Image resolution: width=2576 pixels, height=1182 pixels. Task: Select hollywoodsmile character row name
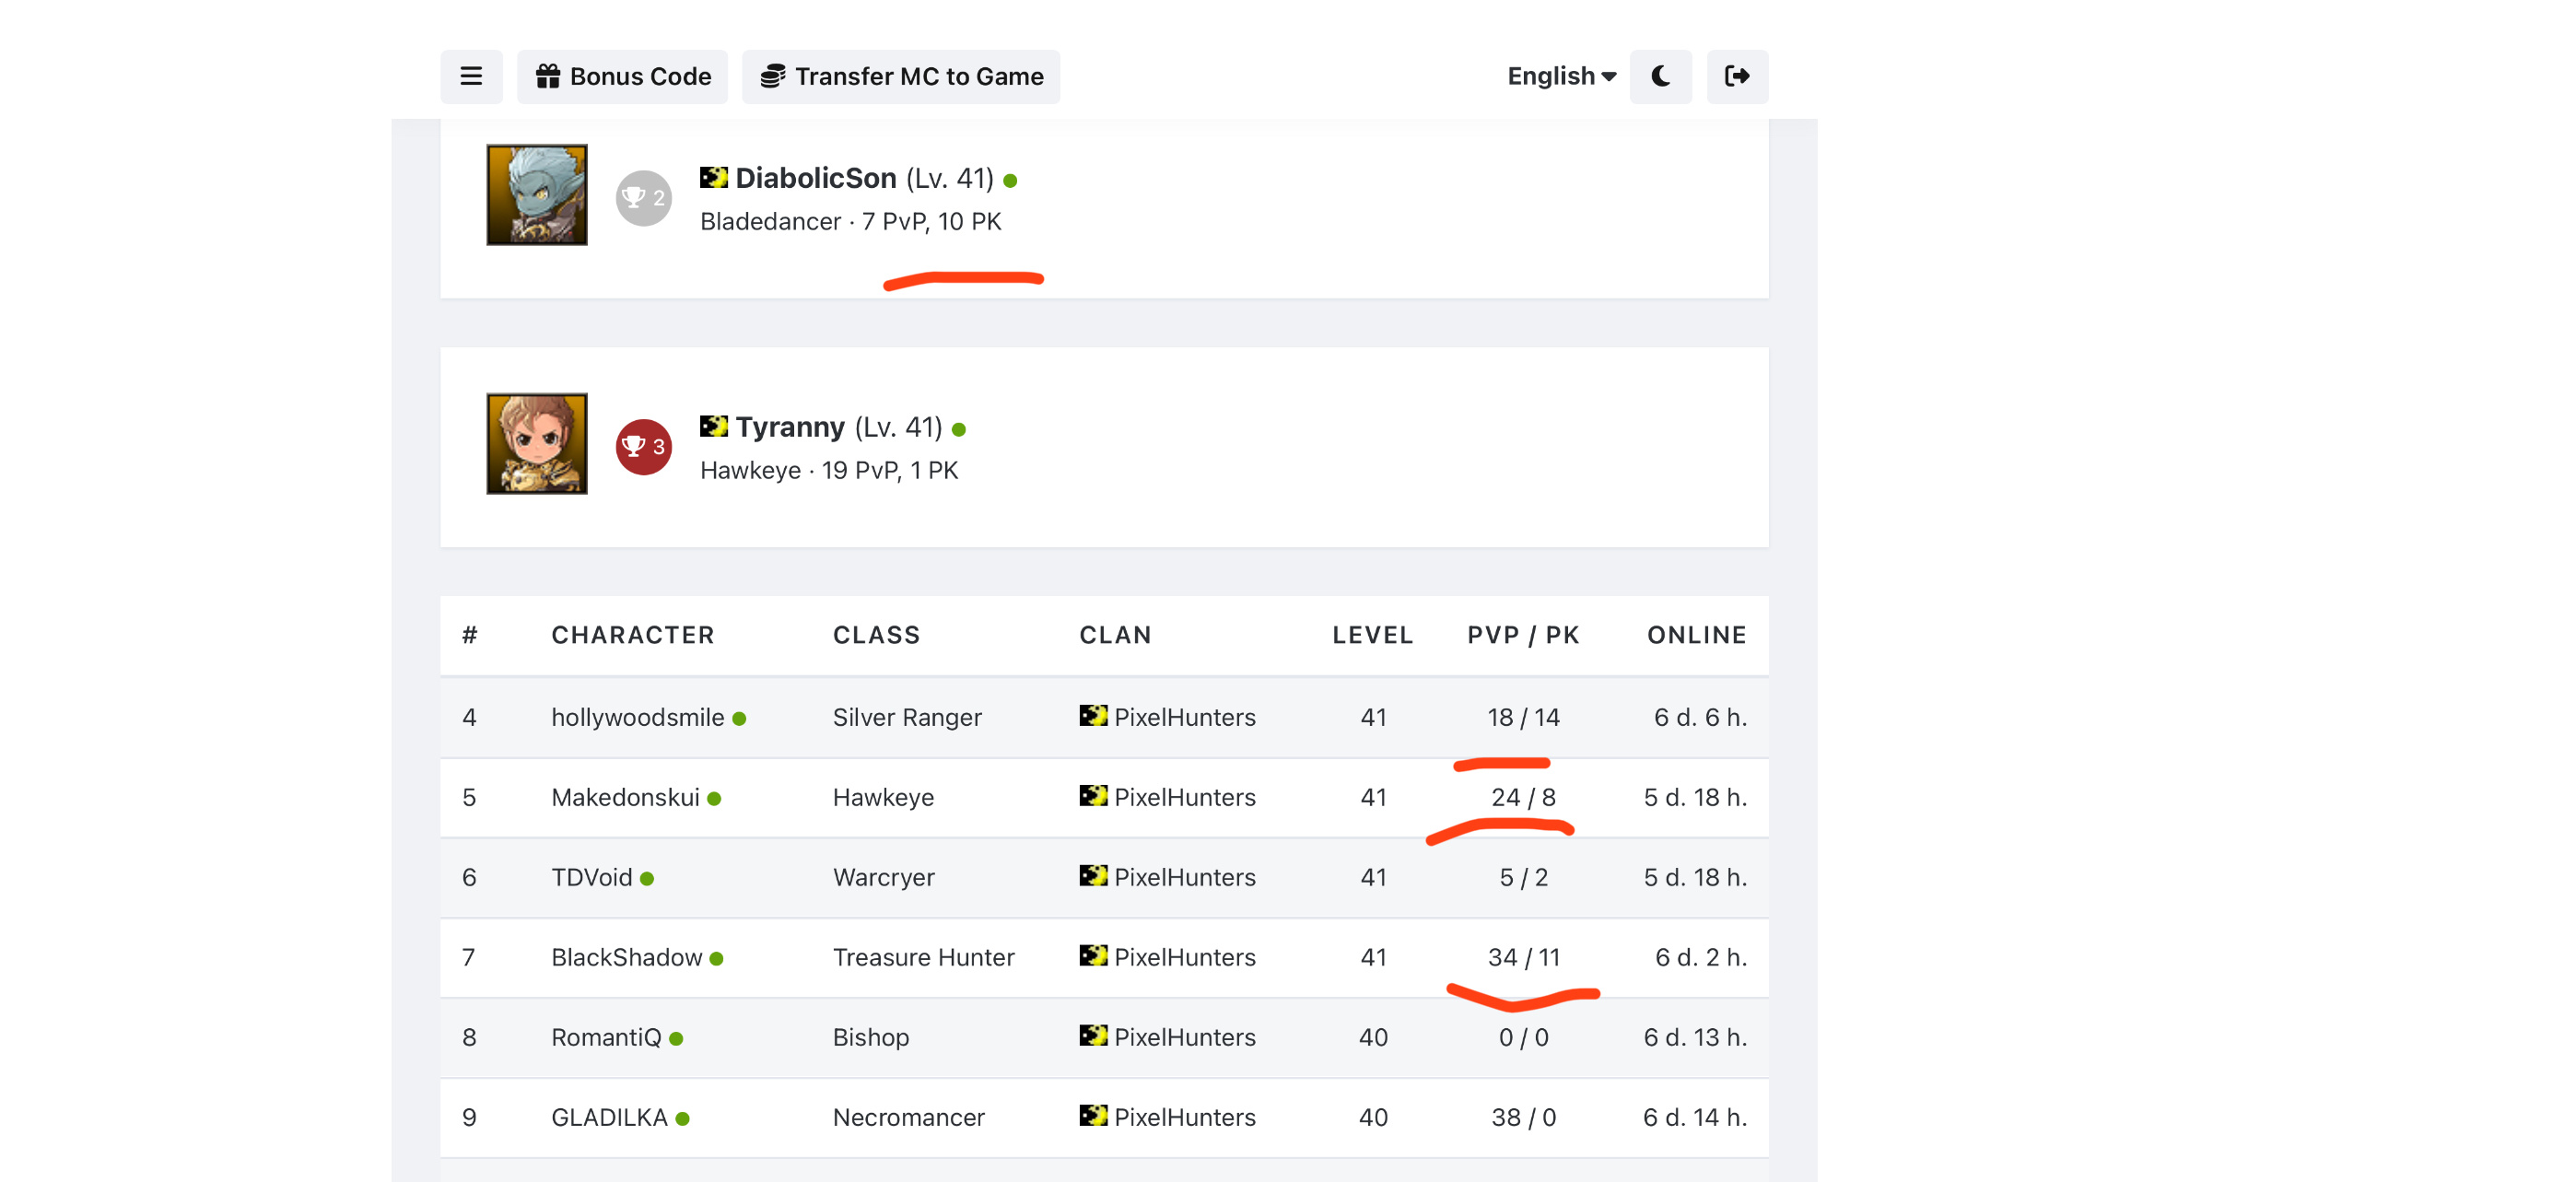pyautogui.click(x=637, y=717)
